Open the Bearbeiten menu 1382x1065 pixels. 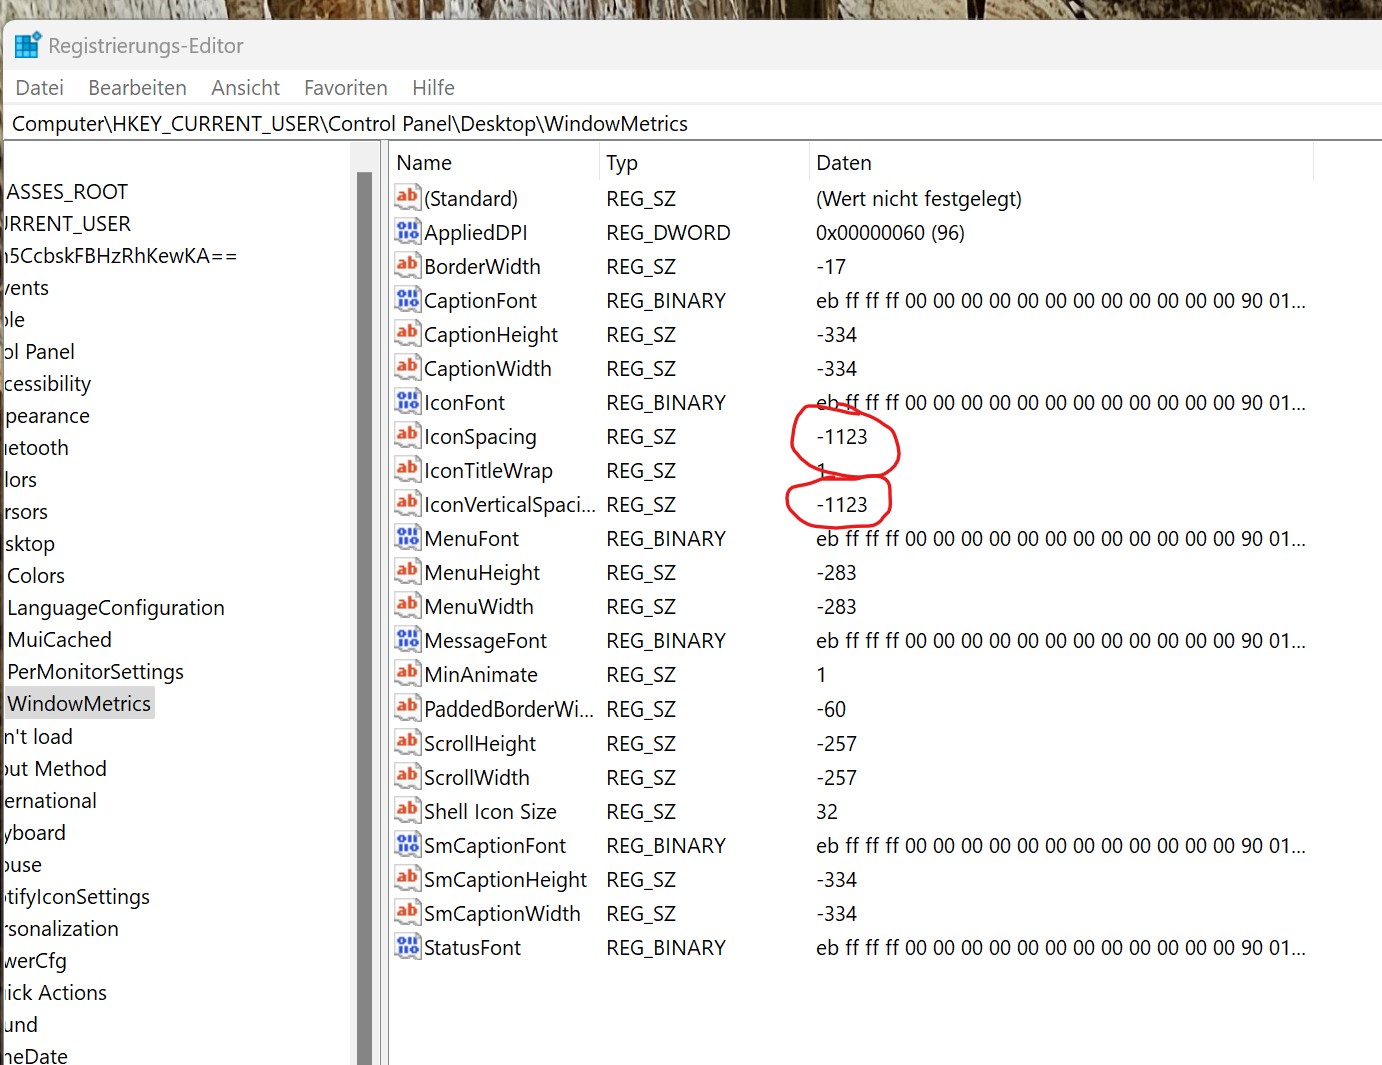(x=137, y=88)
